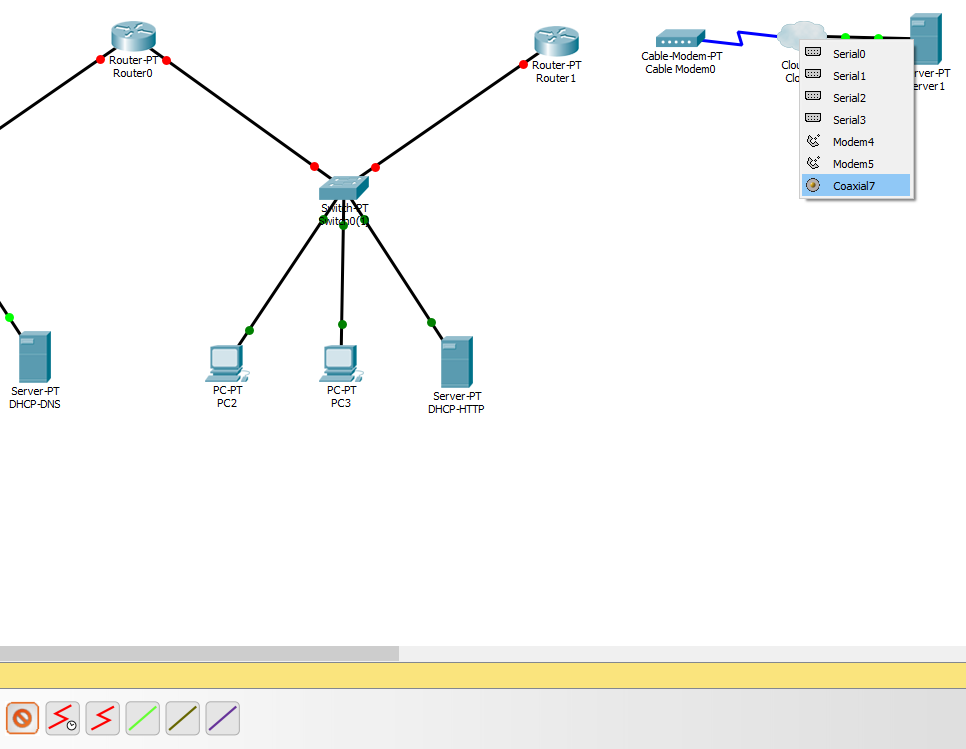Click the Cable Modem0 device

click(x=681, y=36)
